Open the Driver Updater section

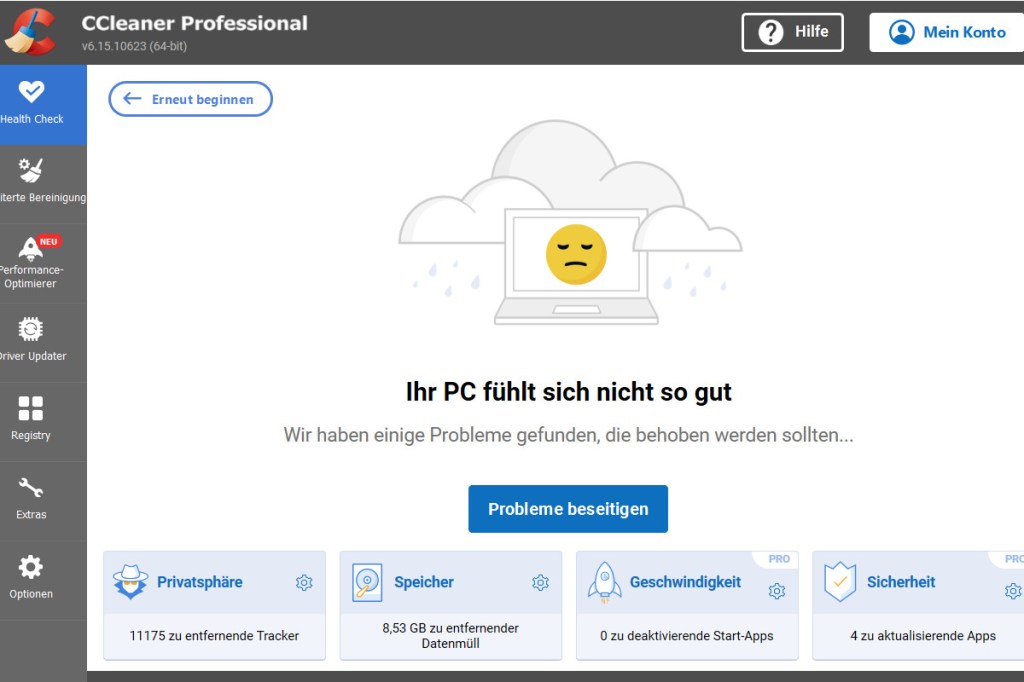tap(43, 343)
